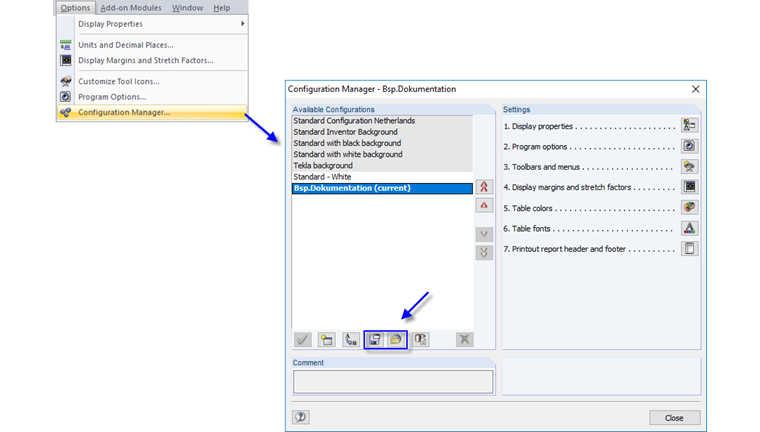Click the help question mark icon
The height and width of the screenshot is (432, 760).
click(301, 417)
